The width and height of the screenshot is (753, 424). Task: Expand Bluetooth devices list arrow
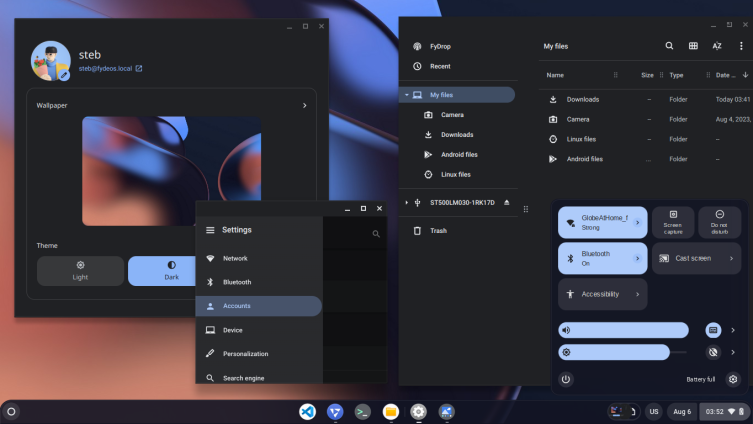pos(637,258)
